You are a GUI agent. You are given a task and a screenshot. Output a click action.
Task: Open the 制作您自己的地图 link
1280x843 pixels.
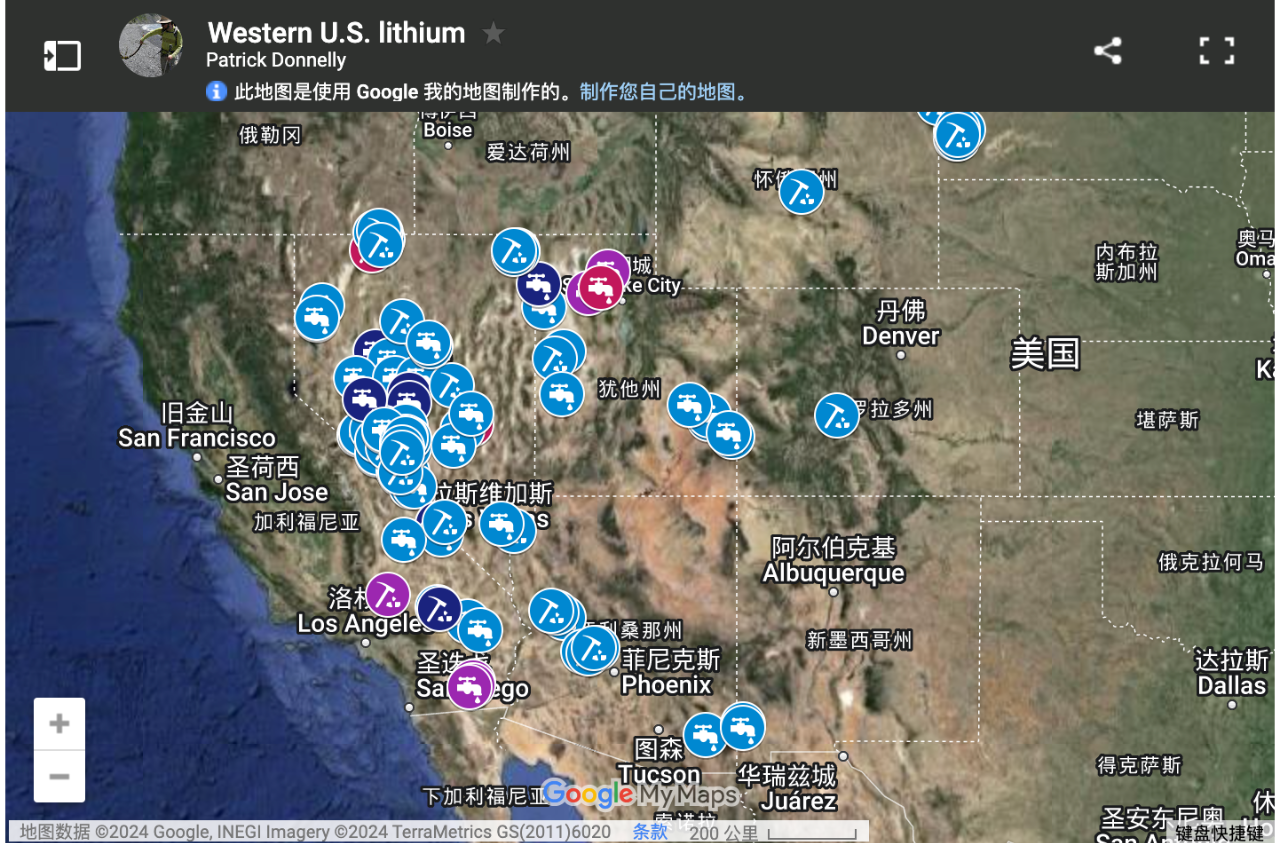pos(663,92)
